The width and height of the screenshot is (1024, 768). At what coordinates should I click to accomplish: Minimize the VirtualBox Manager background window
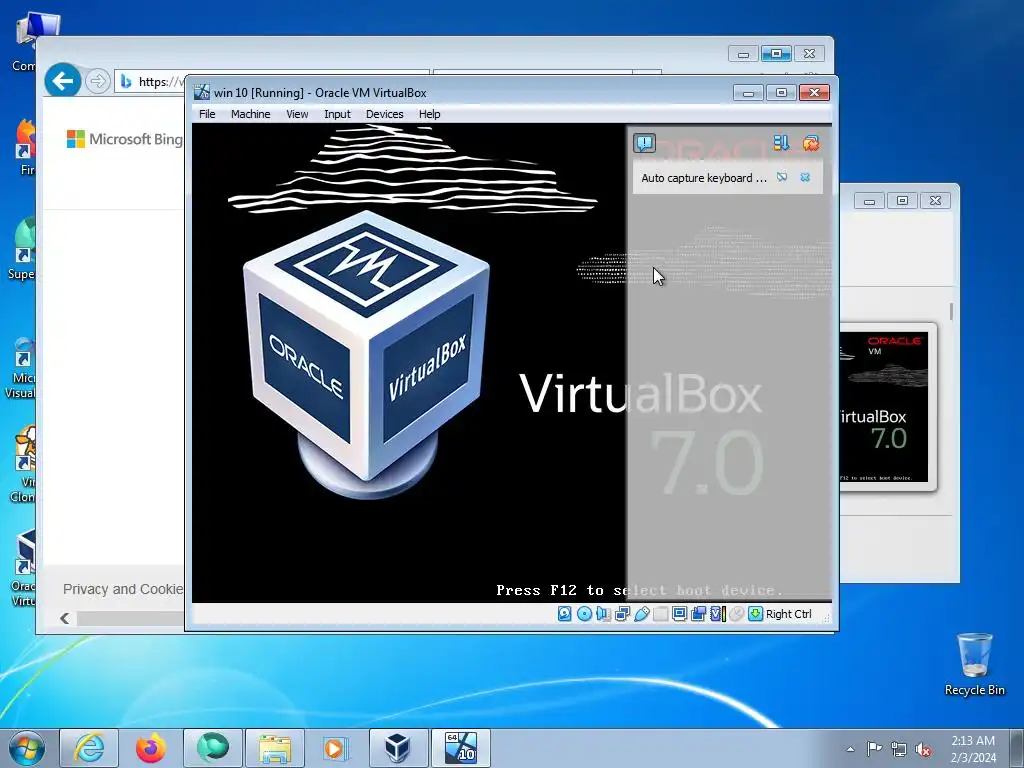click(x=869, y=200)
